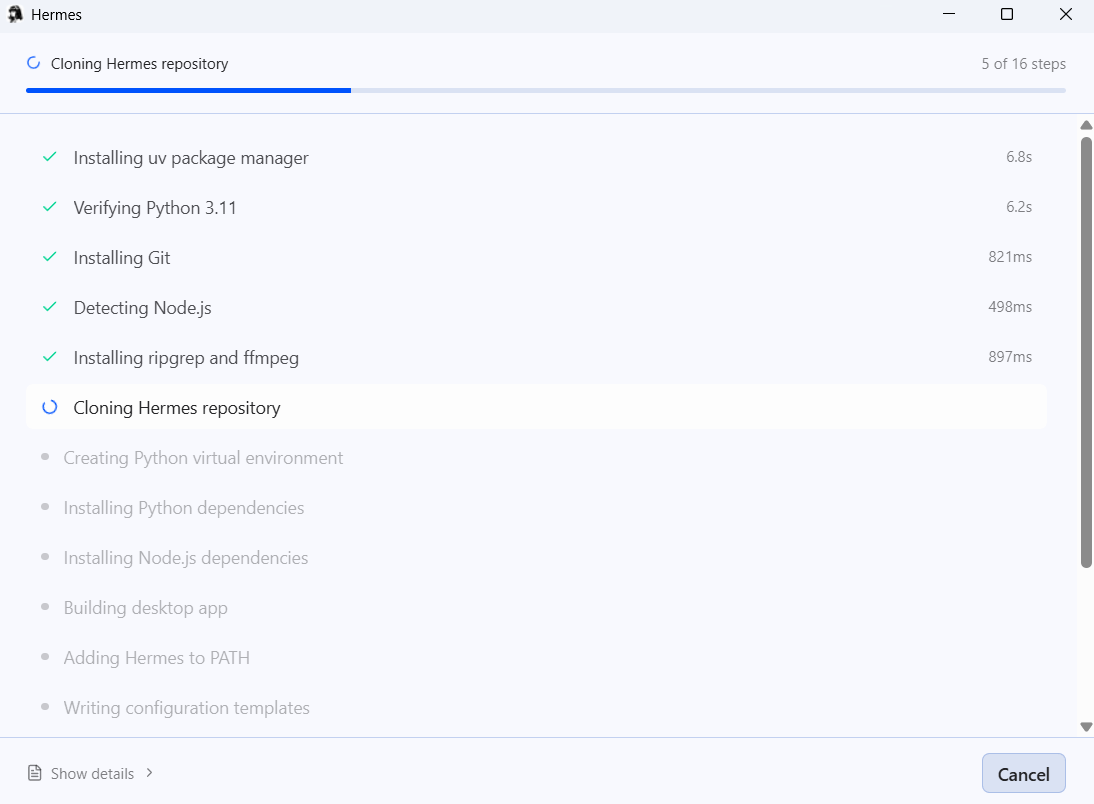Viewport: 1094px width, 804px height.
Task: Select the Detecting Node.js step
Action: (x=537, y=308)
